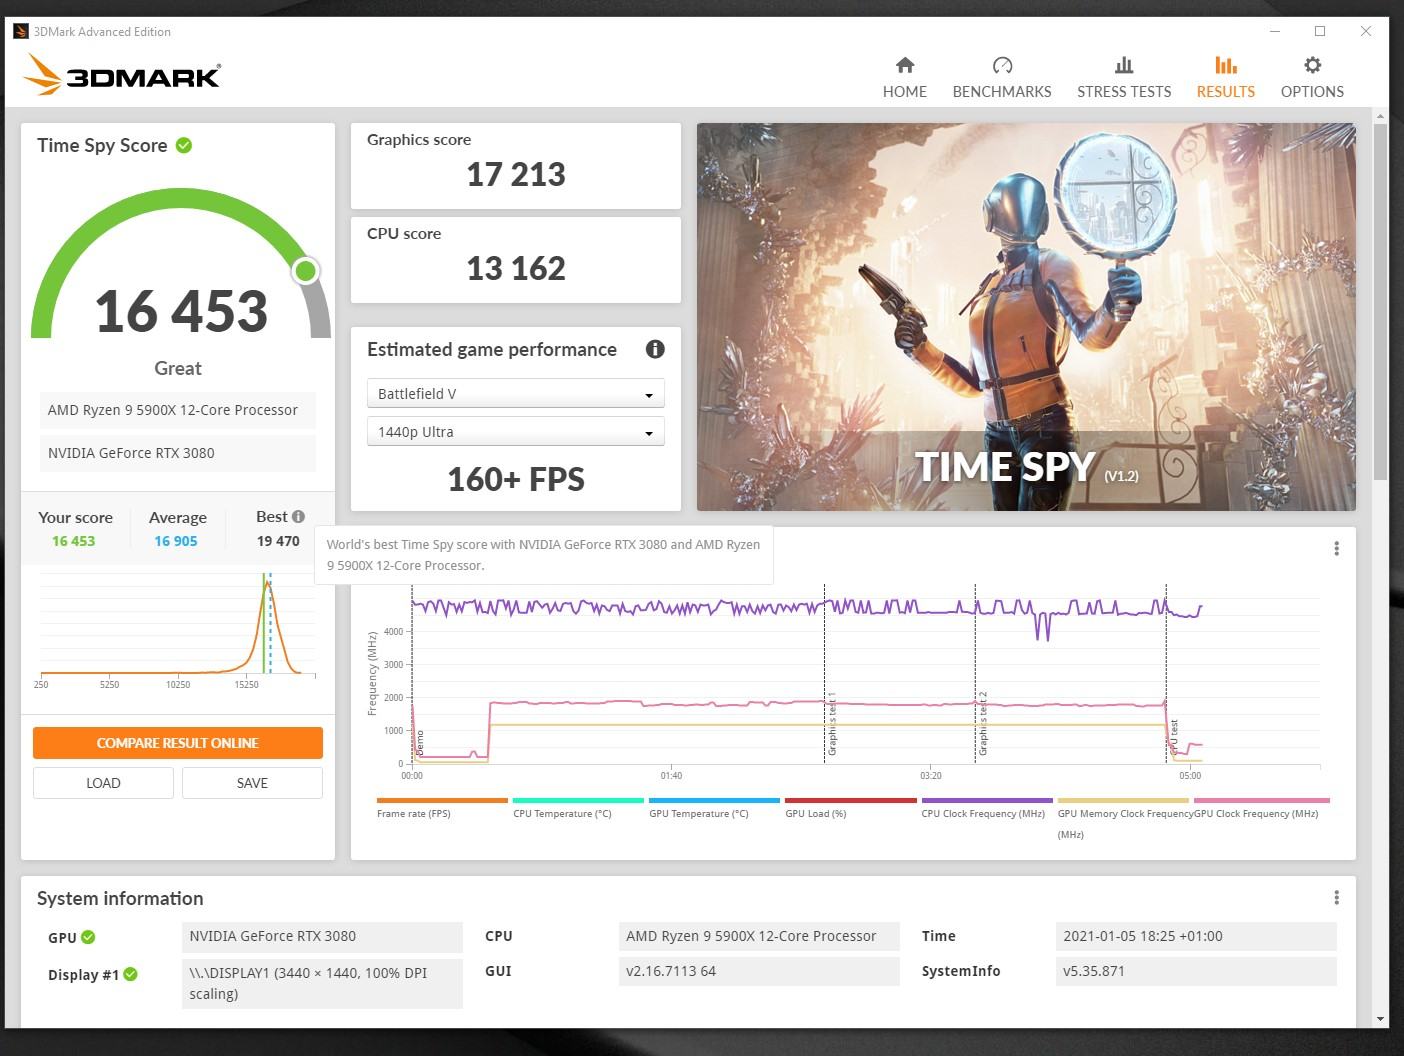
Task: Open the Estimated game performance info icon
Action: [x=655, y=349]
